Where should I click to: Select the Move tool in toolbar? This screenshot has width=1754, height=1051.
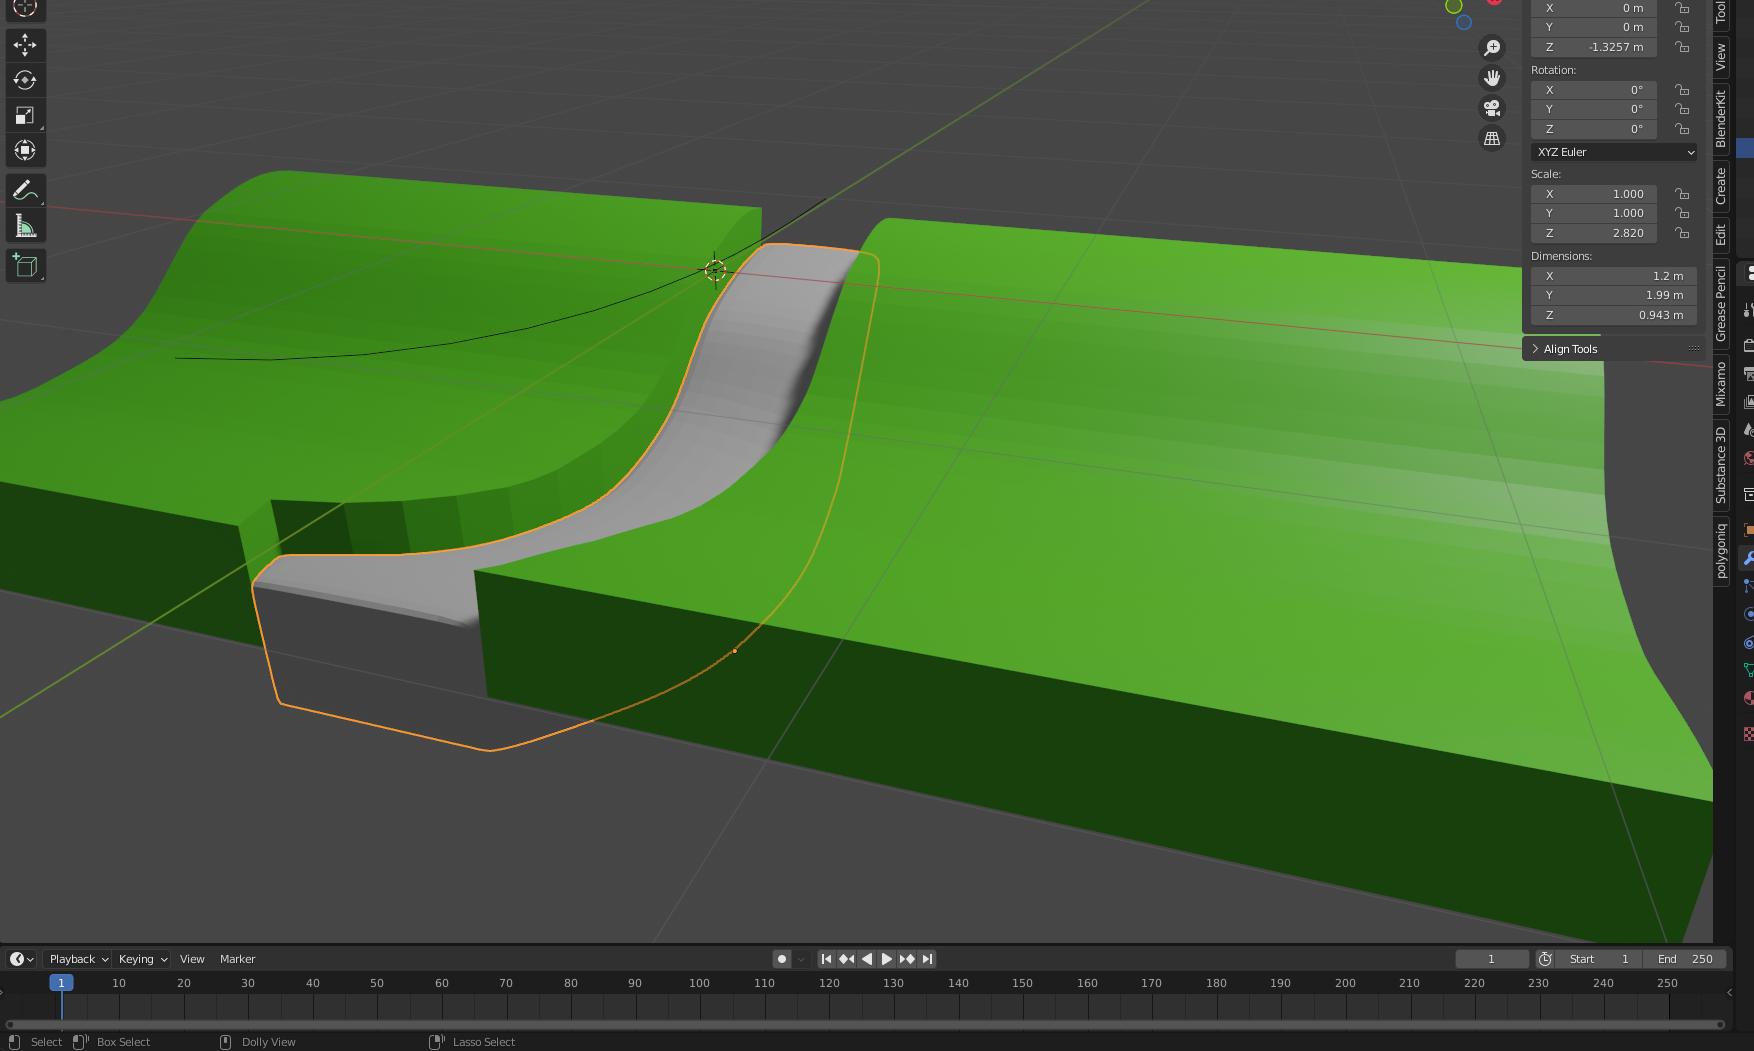click(x=25, y=45)
